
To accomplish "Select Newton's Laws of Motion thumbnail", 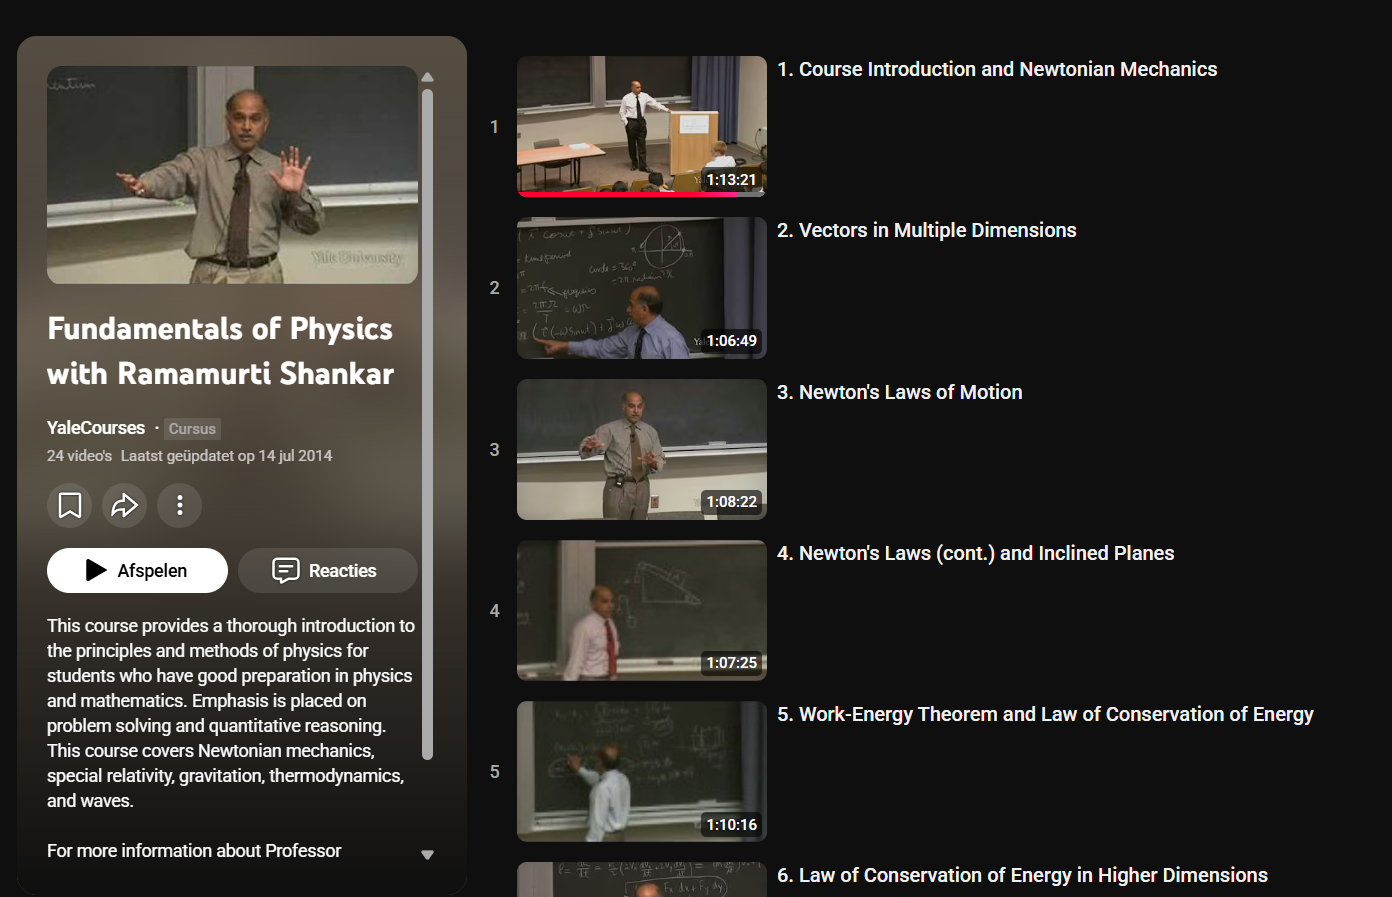I will [641, 449].
